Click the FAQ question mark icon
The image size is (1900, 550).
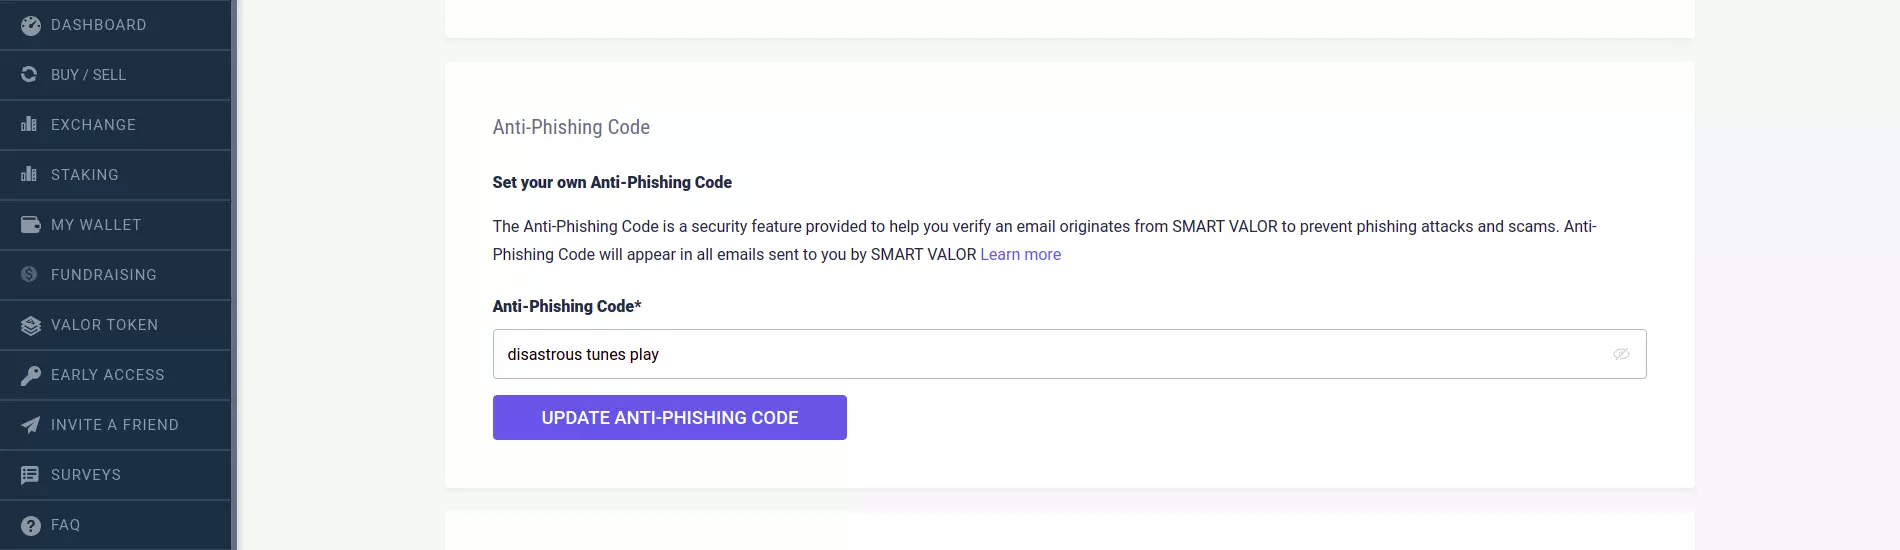click(x=31, y=525)
